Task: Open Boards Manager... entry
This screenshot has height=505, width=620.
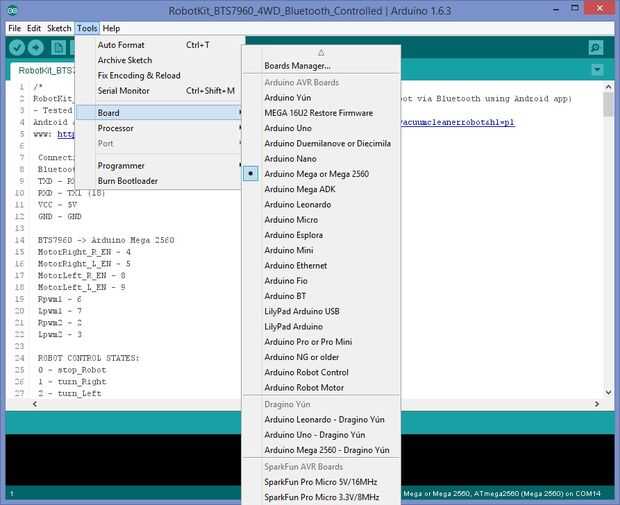Action: [x=321, y=66]
